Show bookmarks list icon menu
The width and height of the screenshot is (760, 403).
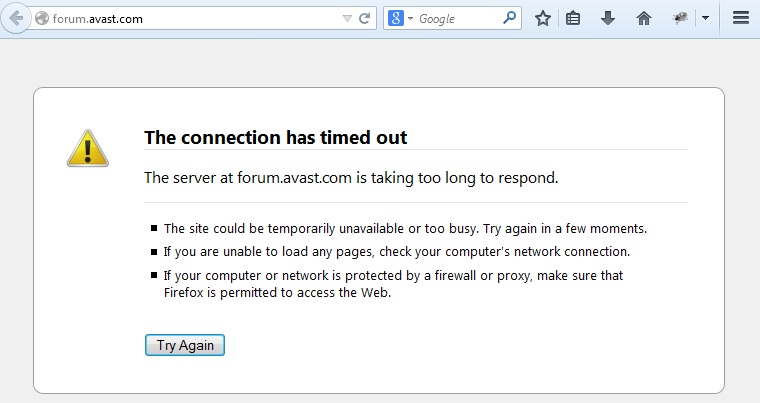click(573, 18)
